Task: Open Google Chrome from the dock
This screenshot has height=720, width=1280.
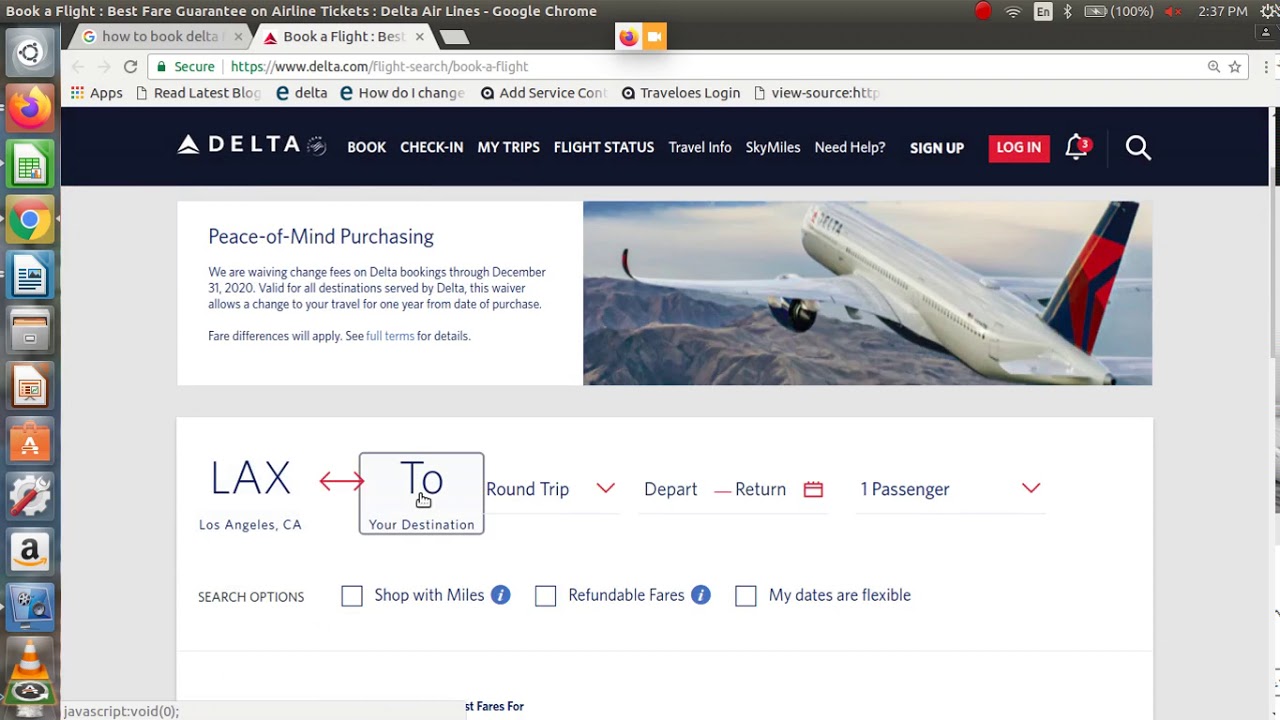Action: (x=30, y=221)
